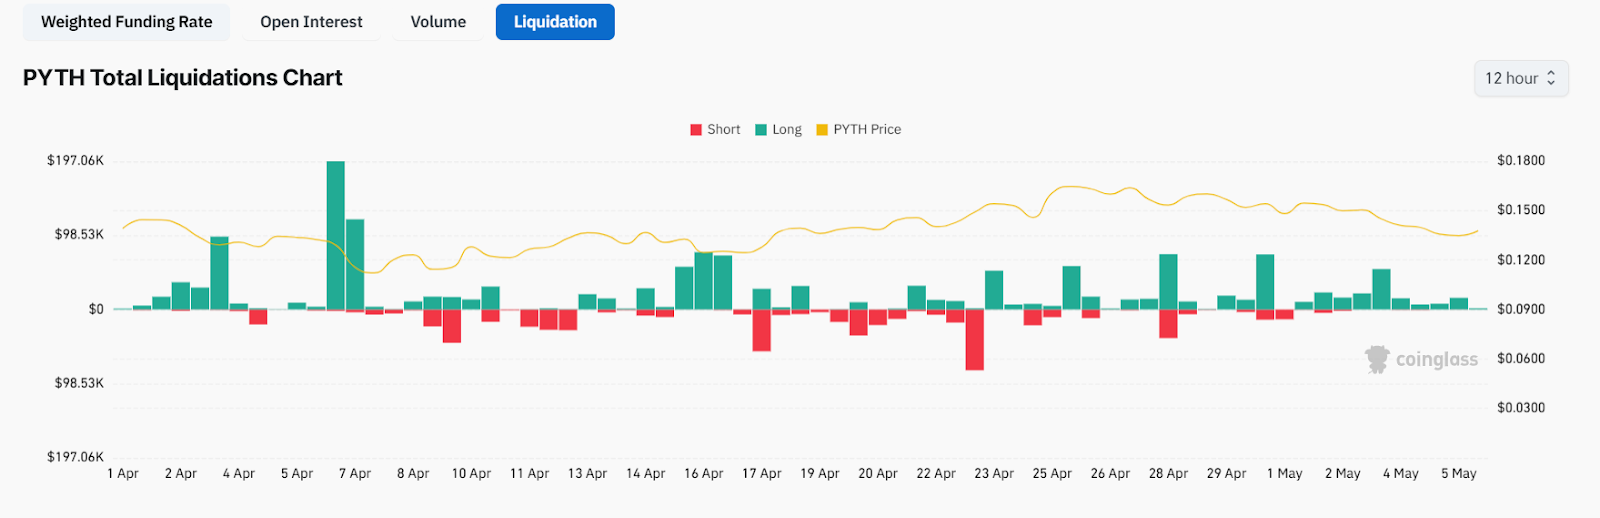
Task: Hide the Long series via legend label
Action: (787, 130)
